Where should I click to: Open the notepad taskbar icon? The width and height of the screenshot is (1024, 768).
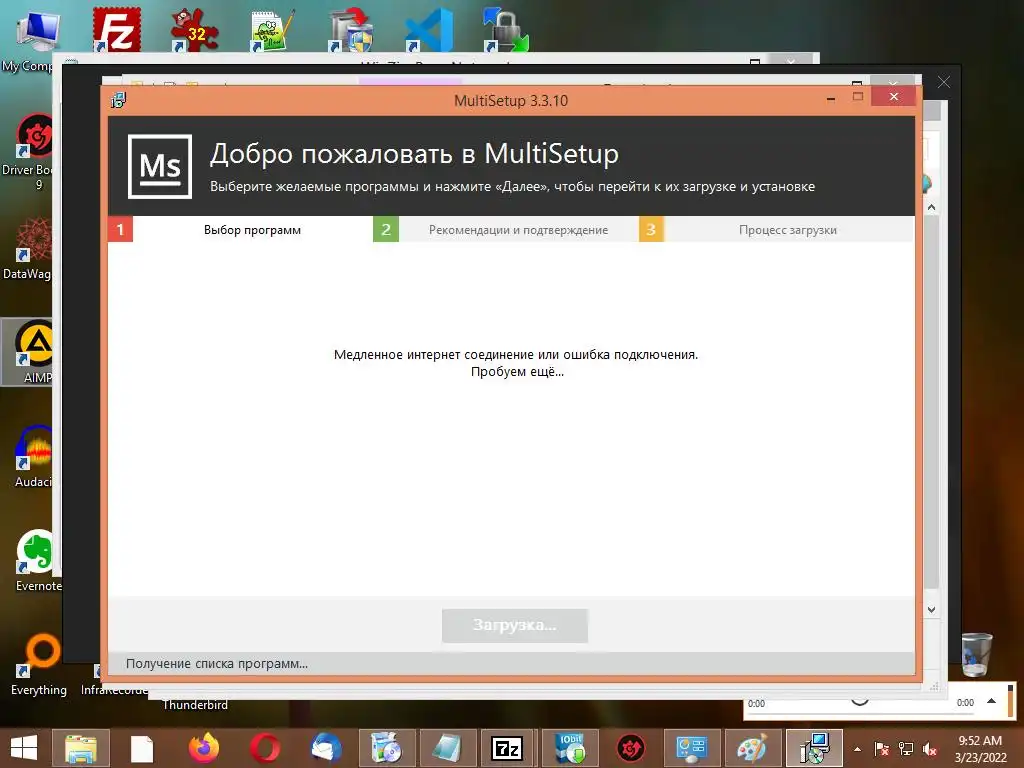coord(448,748)
